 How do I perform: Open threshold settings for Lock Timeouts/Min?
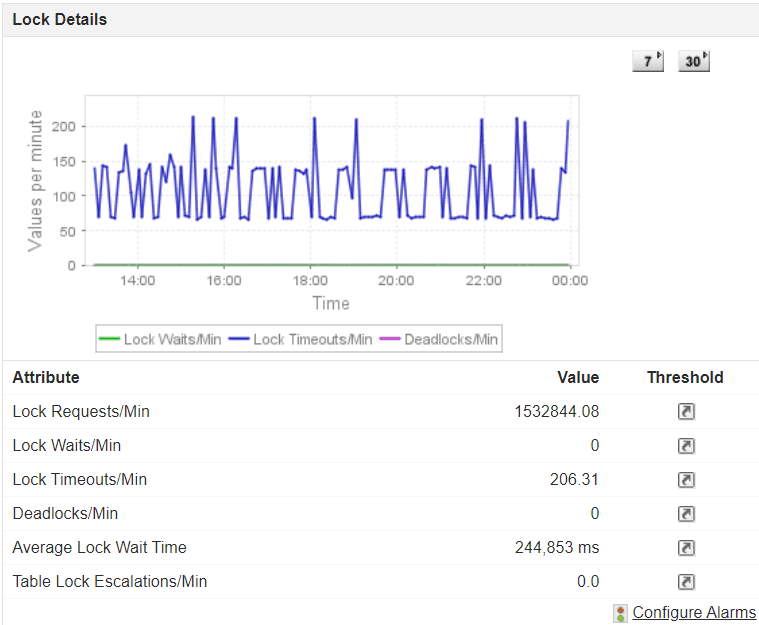pyautogui.click(x=685, y=480)
